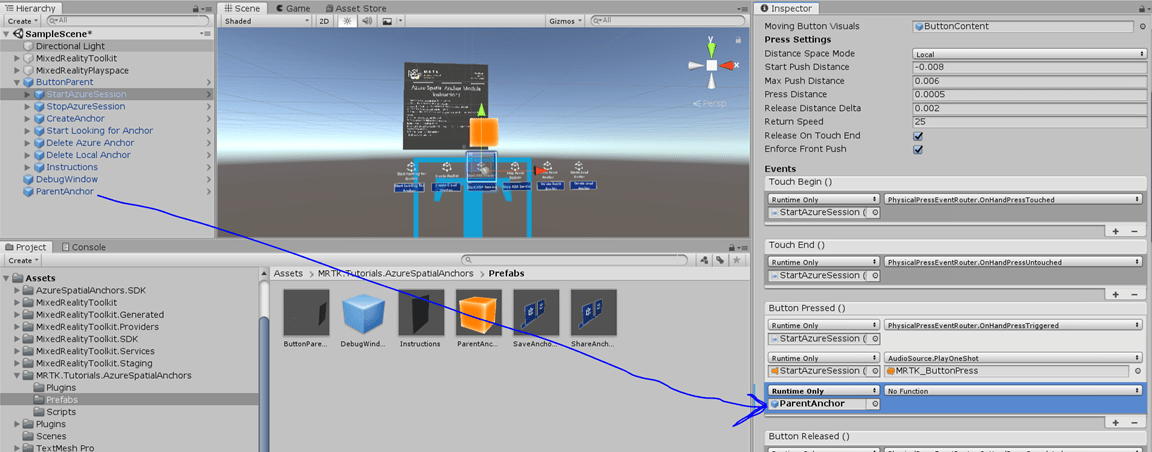The image size is (1152, 452).
Task: Click search by type icon in Project
Action: [703, 260]
